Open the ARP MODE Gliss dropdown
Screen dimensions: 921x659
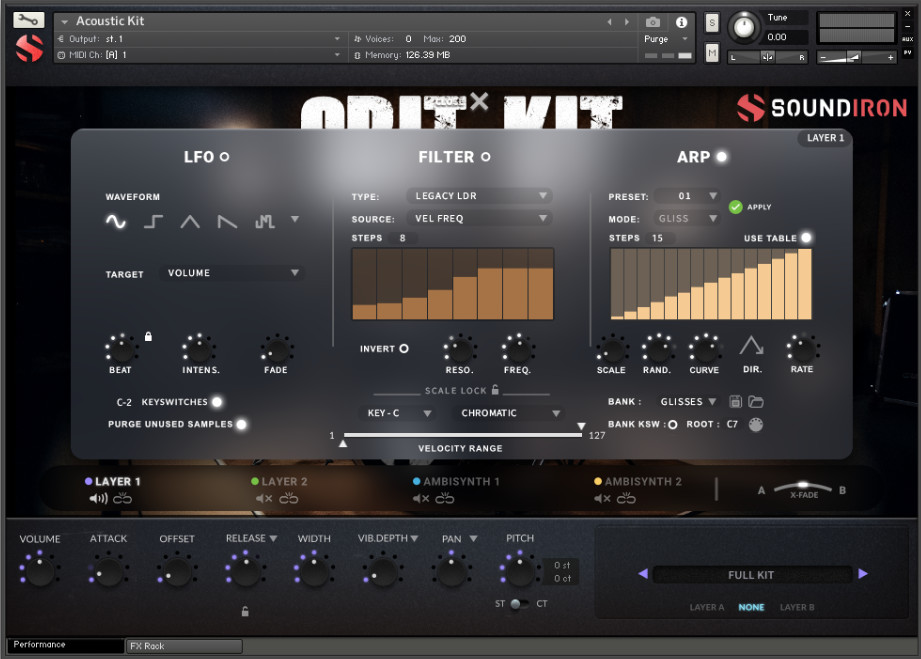687,218
